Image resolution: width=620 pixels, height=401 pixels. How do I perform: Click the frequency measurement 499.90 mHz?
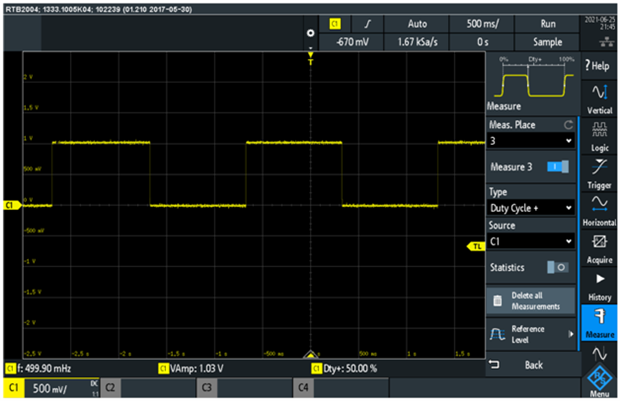pyautogui.click(x=38, y=369)
